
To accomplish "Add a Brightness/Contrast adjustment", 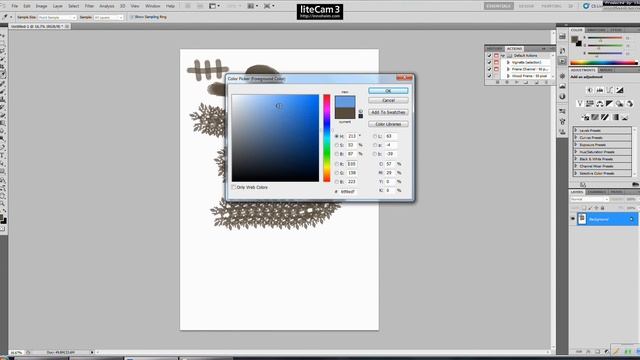I will coord(589,90).
